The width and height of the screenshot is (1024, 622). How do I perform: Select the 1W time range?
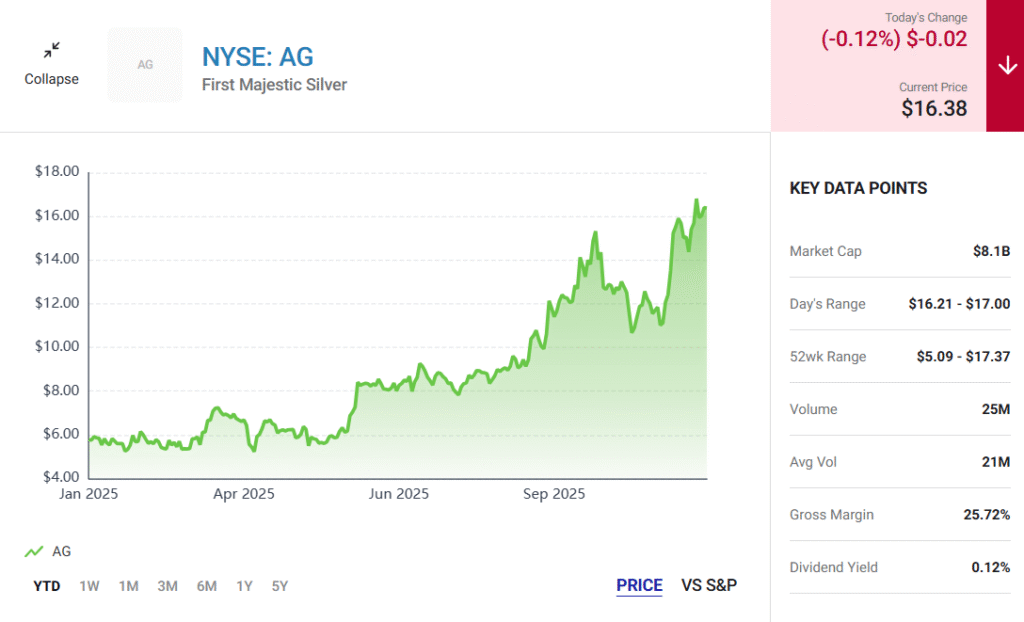pyautogui.click(x=89, y=586)
